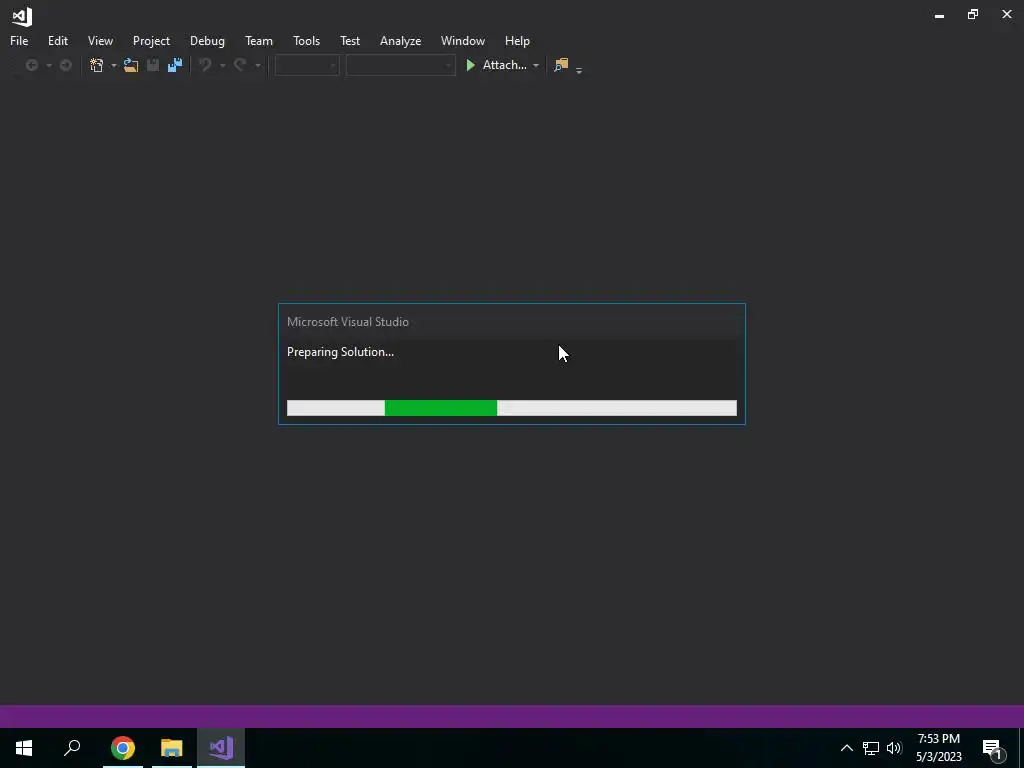Click the Save All disks icon
The height and width of the screenshot is (768, 1024).
174,65
